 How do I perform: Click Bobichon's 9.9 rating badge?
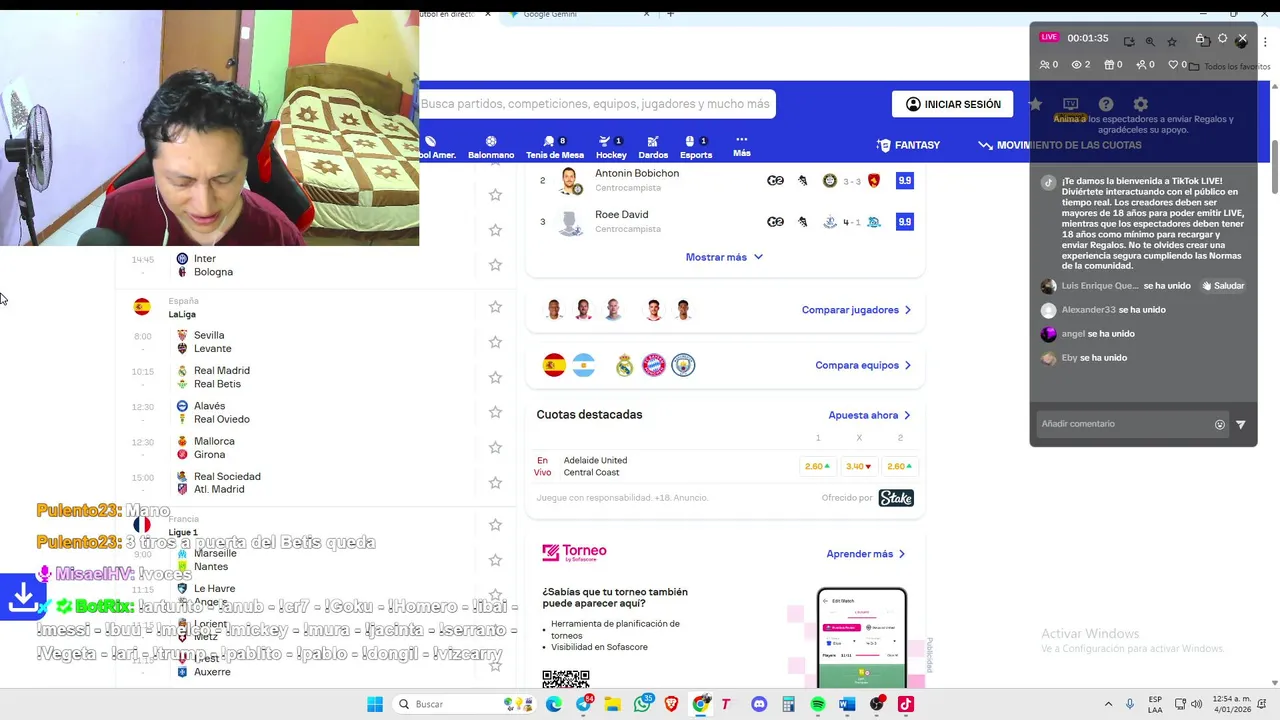coord(904,180)
